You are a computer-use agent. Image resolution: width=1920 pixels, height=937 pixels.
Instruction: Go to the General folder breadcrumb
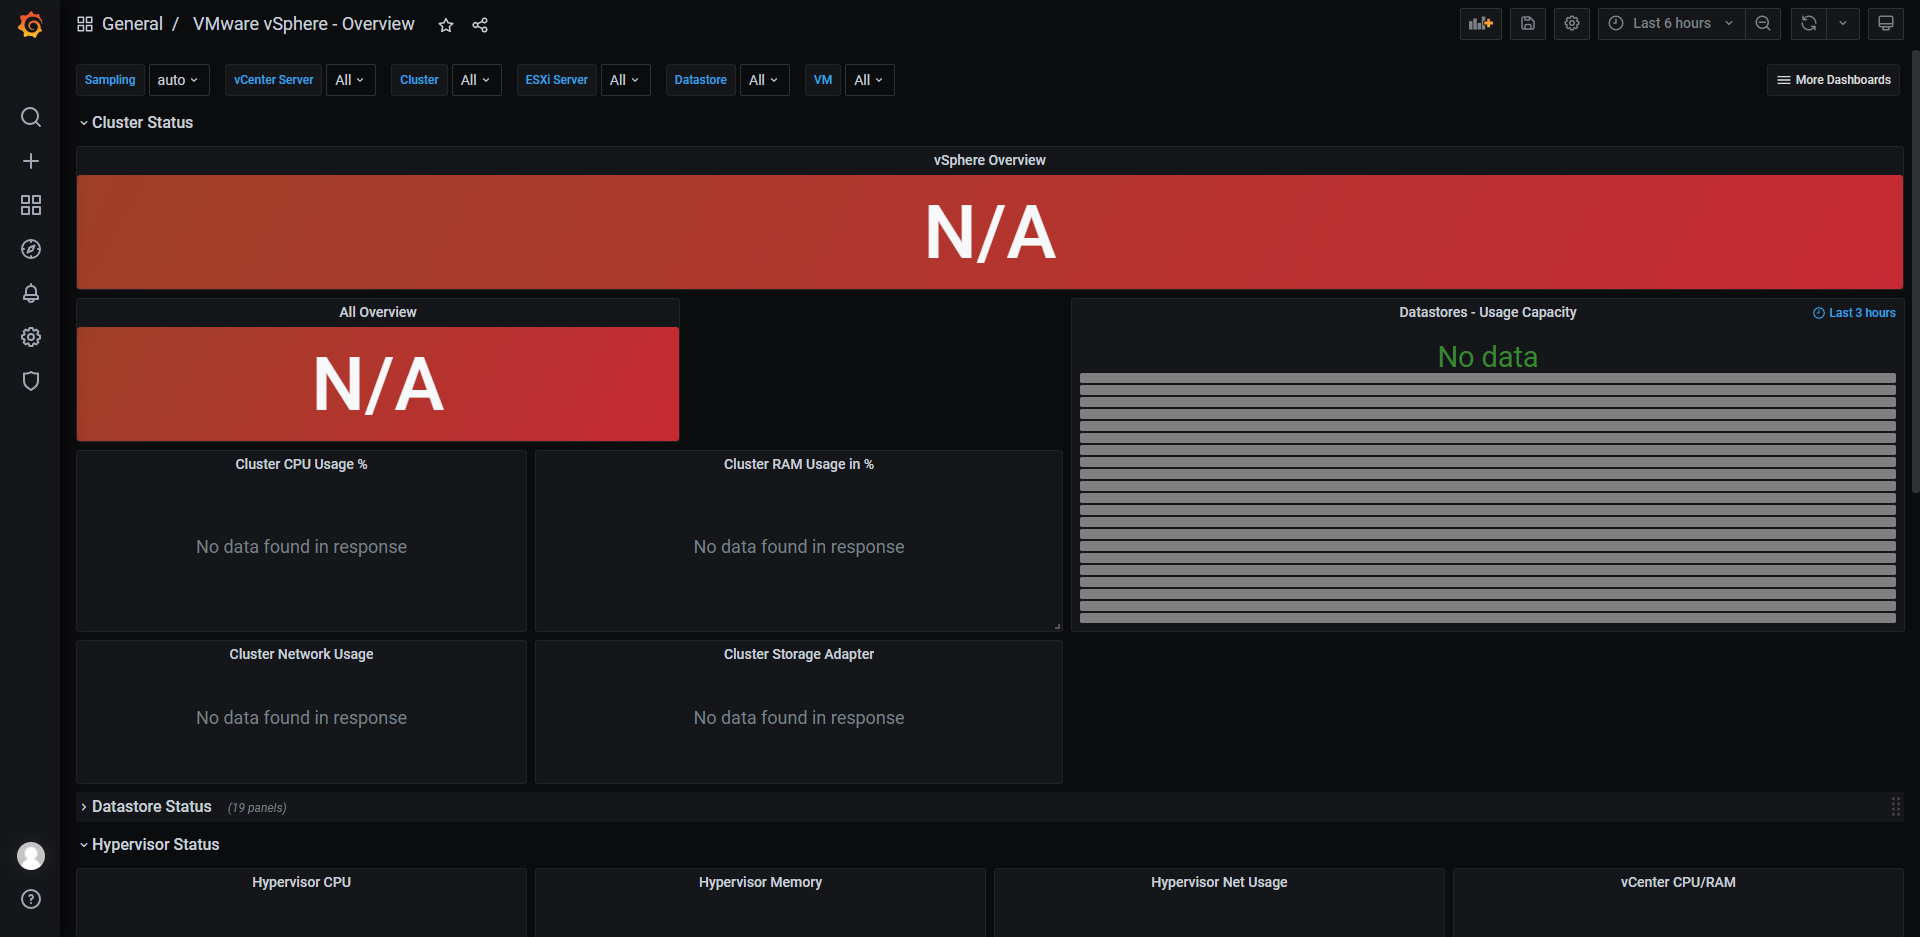132,24
